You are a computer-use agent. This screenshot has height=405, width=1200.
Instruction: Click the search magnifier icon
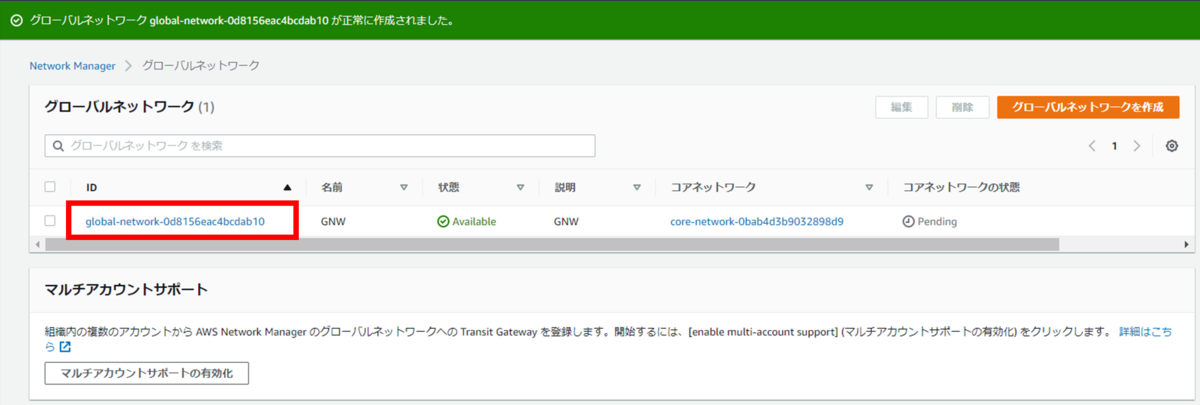point(58,146)
